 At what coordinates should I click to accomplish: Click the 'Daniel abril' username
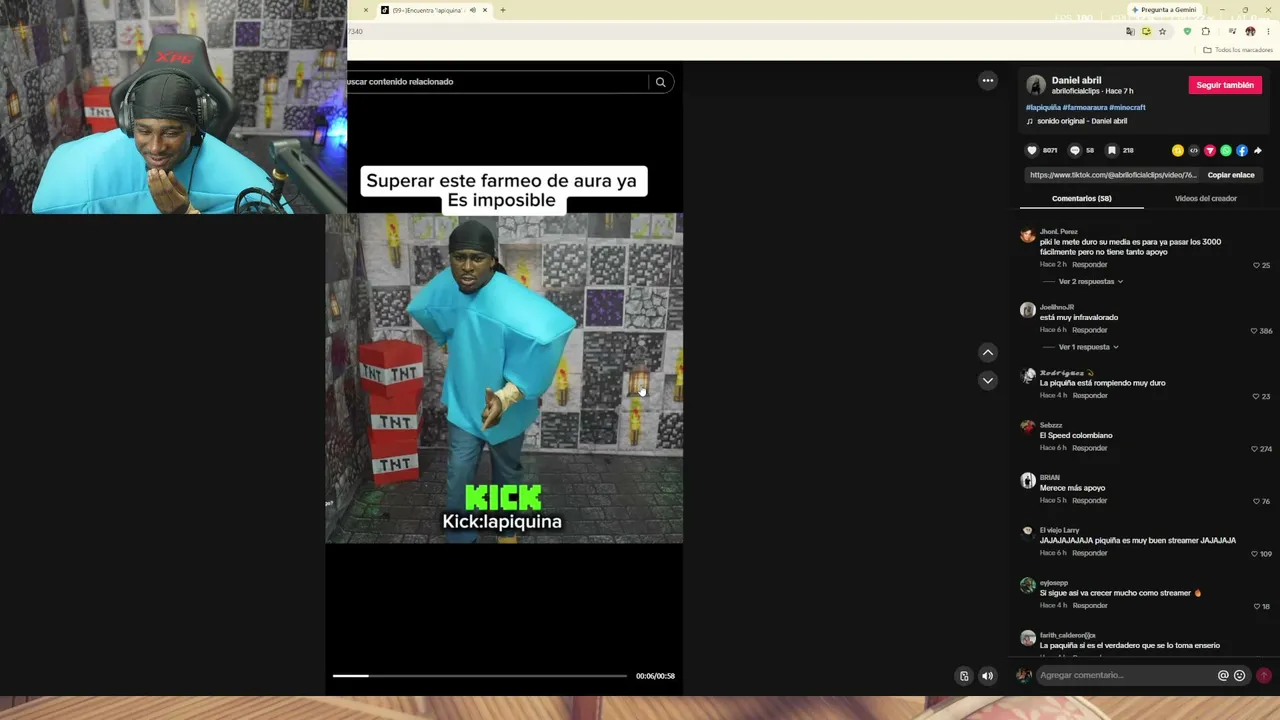tap(1076, 80)
